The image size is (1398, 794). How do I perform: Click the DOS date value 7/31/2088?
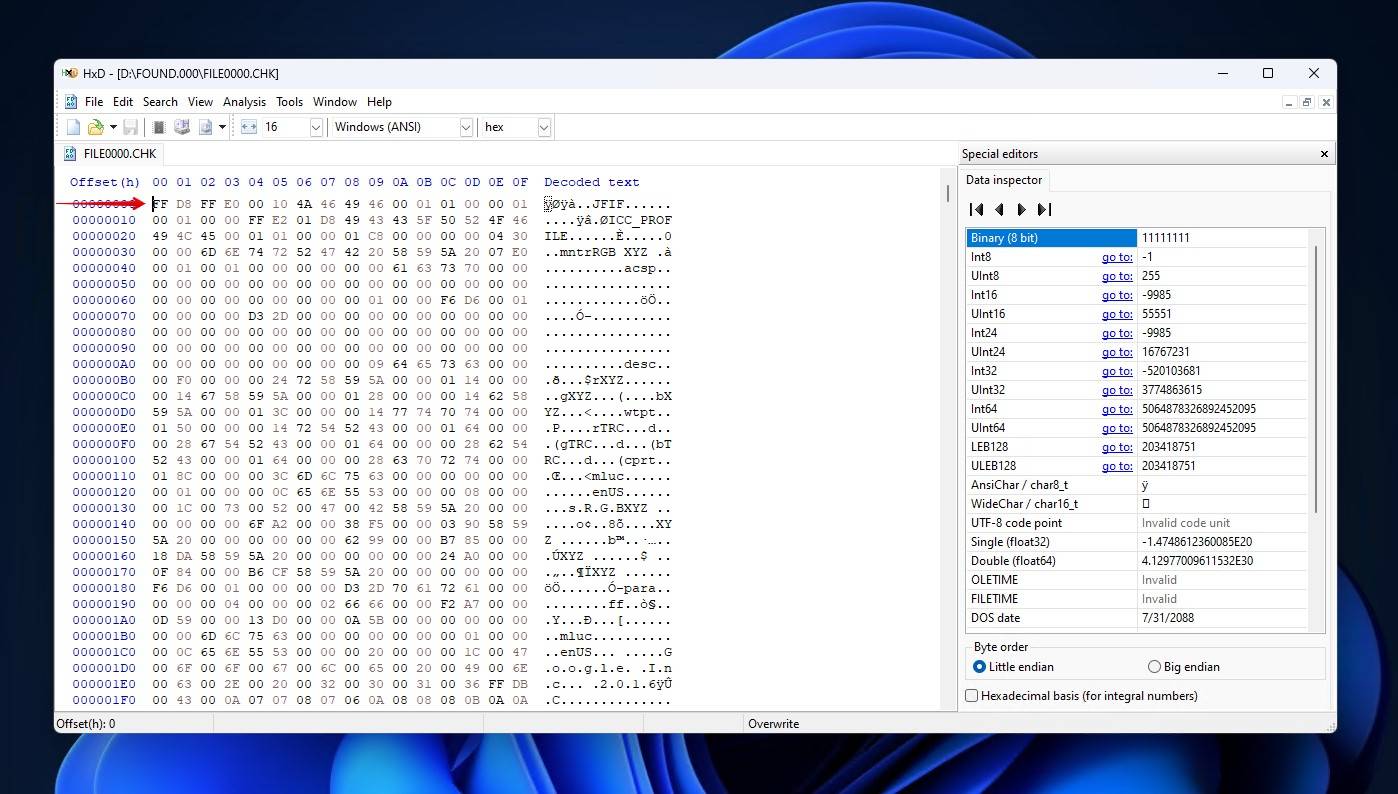point(1168,618)
